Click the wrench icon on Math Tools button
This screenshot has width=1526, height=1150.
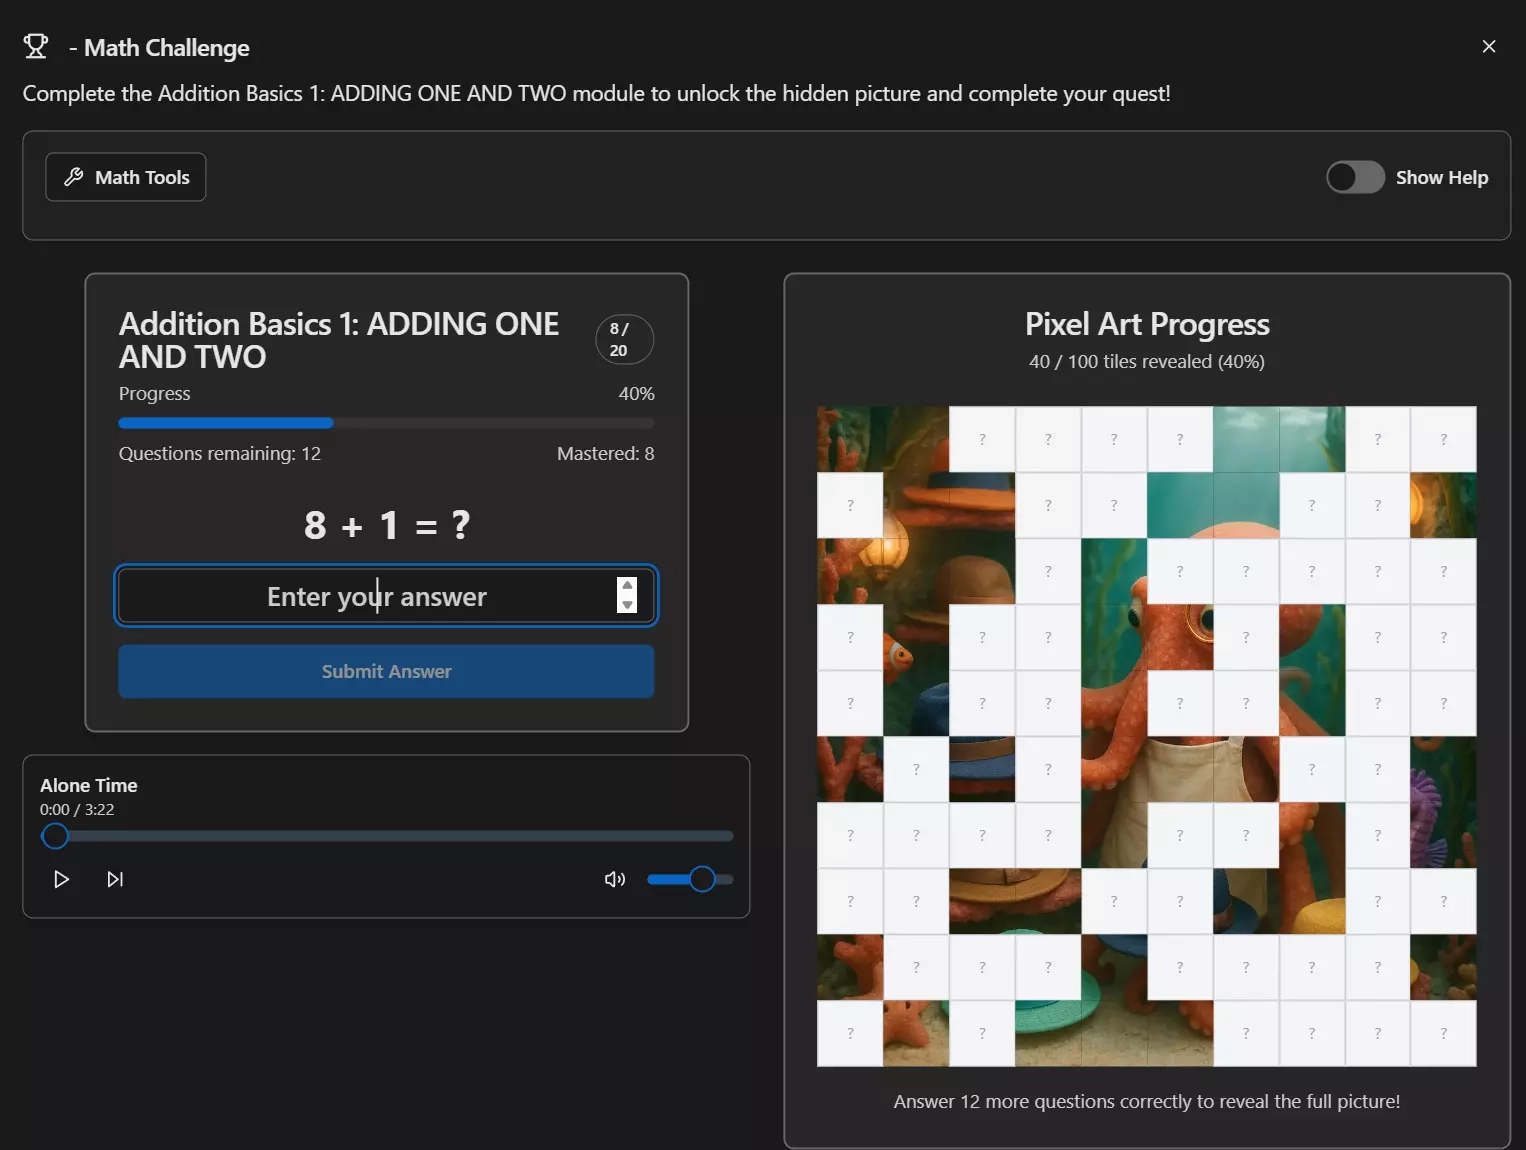[x=75, y=177]
